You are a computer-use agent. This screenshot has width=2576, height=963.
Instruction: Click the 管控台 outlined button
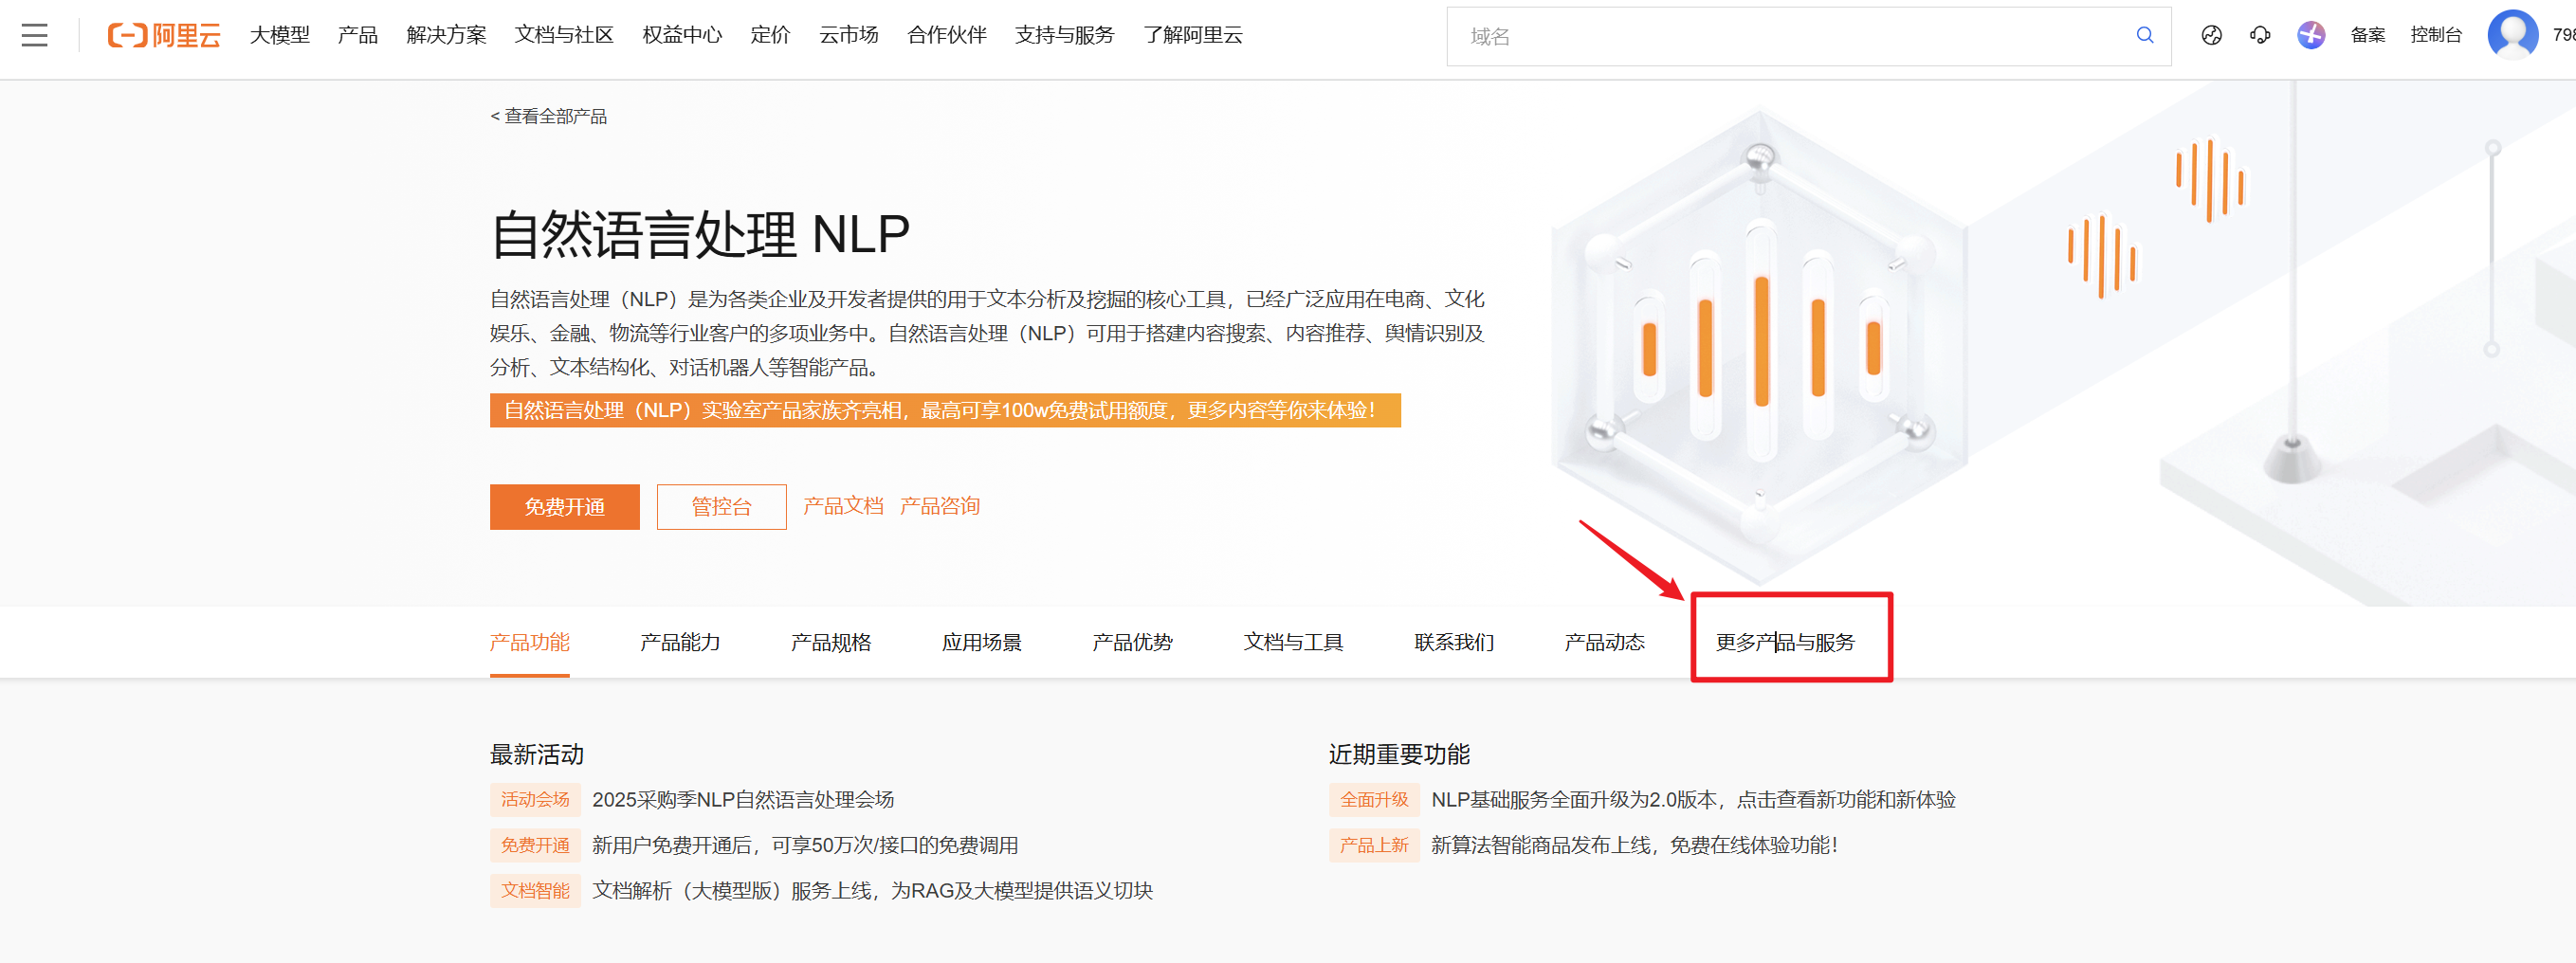pos(721,507)
